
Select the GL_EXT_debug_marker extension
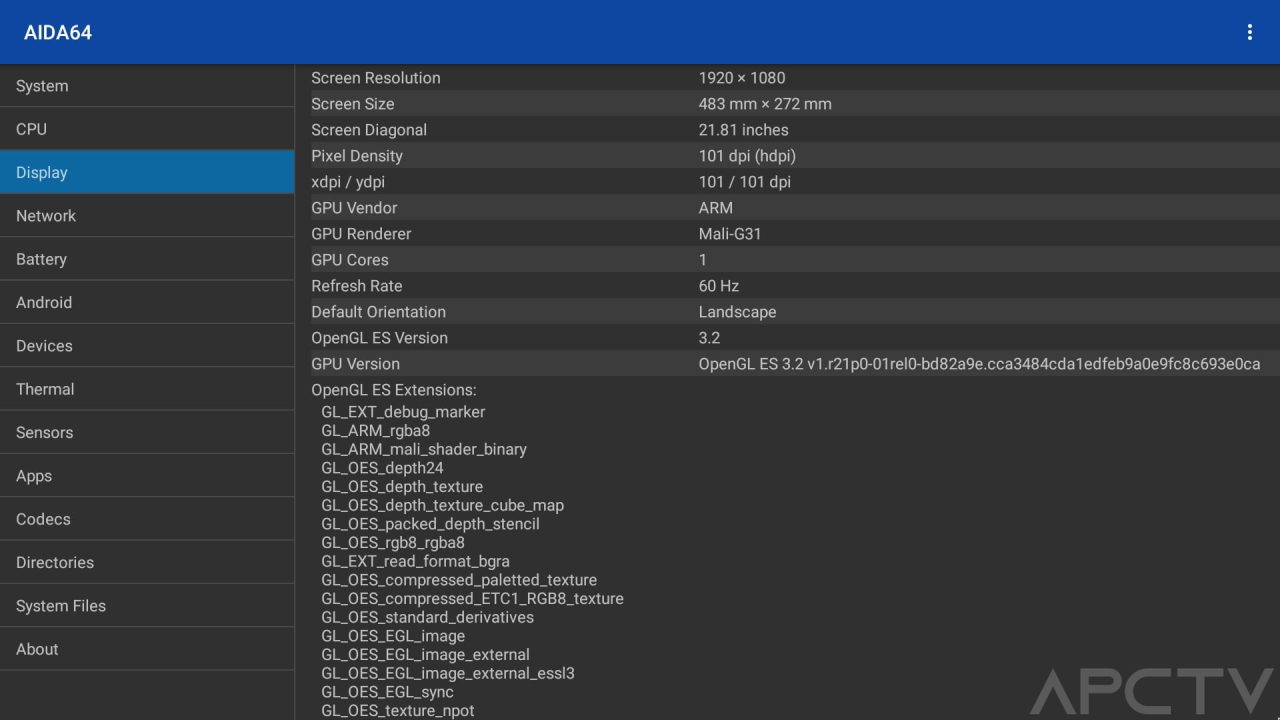(403, 412)
